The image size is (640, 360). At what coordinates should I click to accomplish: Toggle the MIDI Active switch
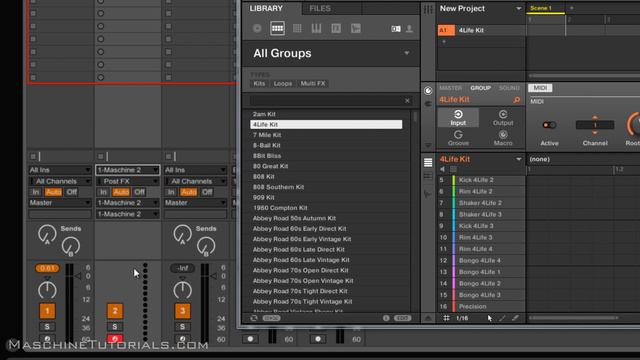(x=549, y=125)
